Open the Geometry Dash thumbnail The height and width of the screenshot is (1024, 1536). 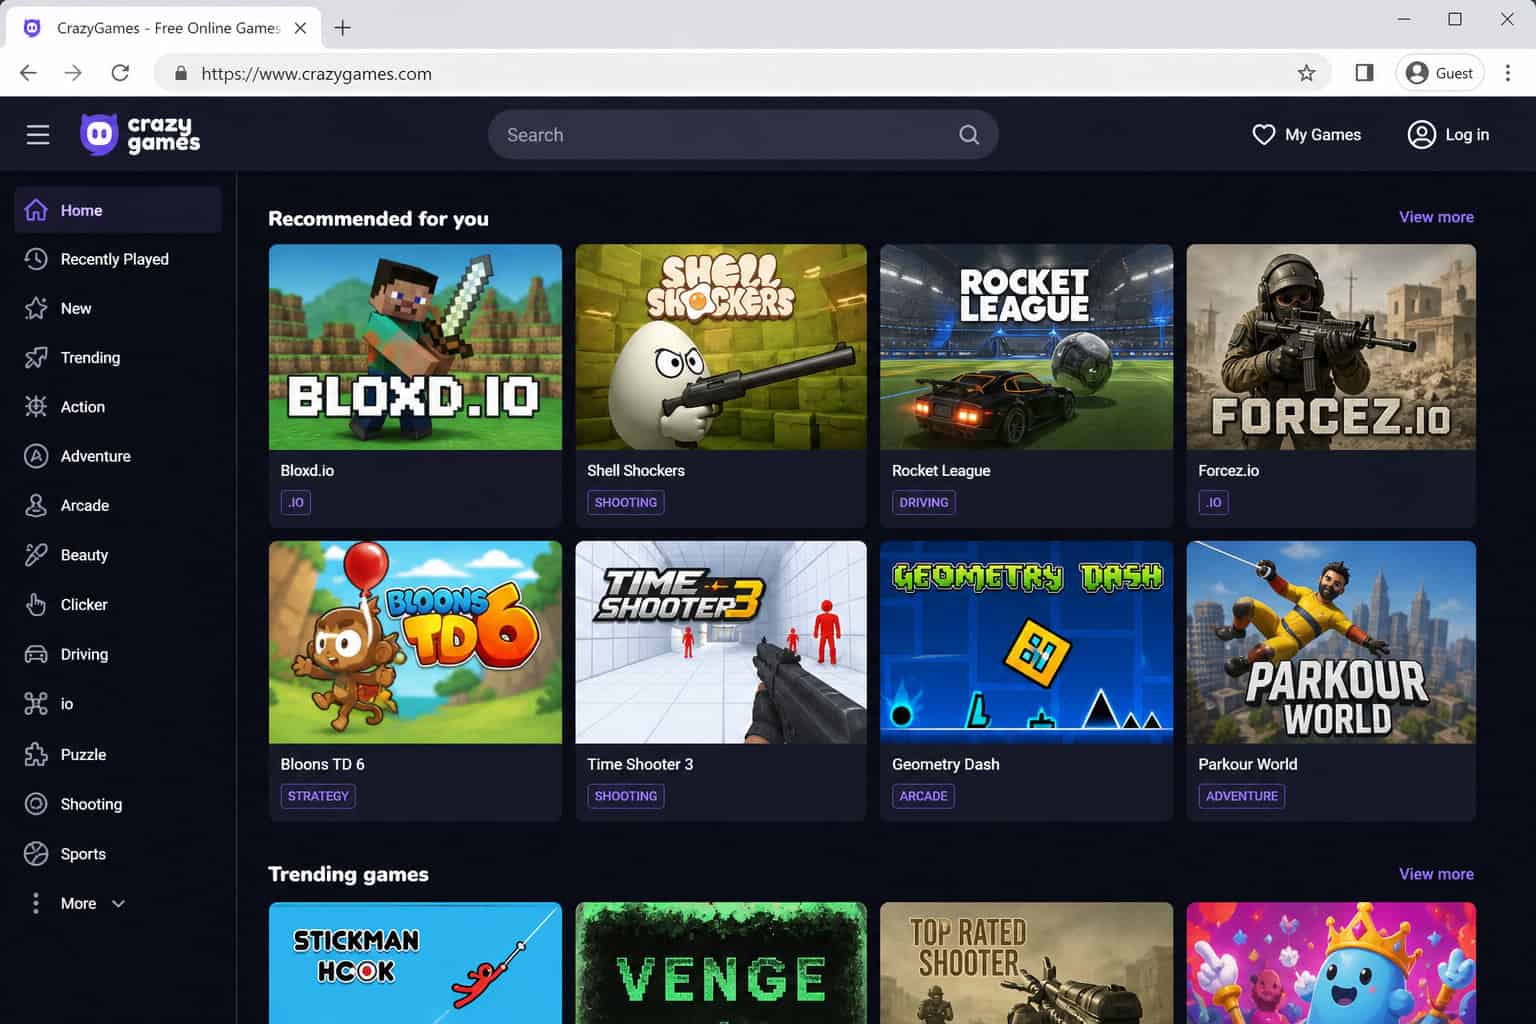click(1026, 642)
